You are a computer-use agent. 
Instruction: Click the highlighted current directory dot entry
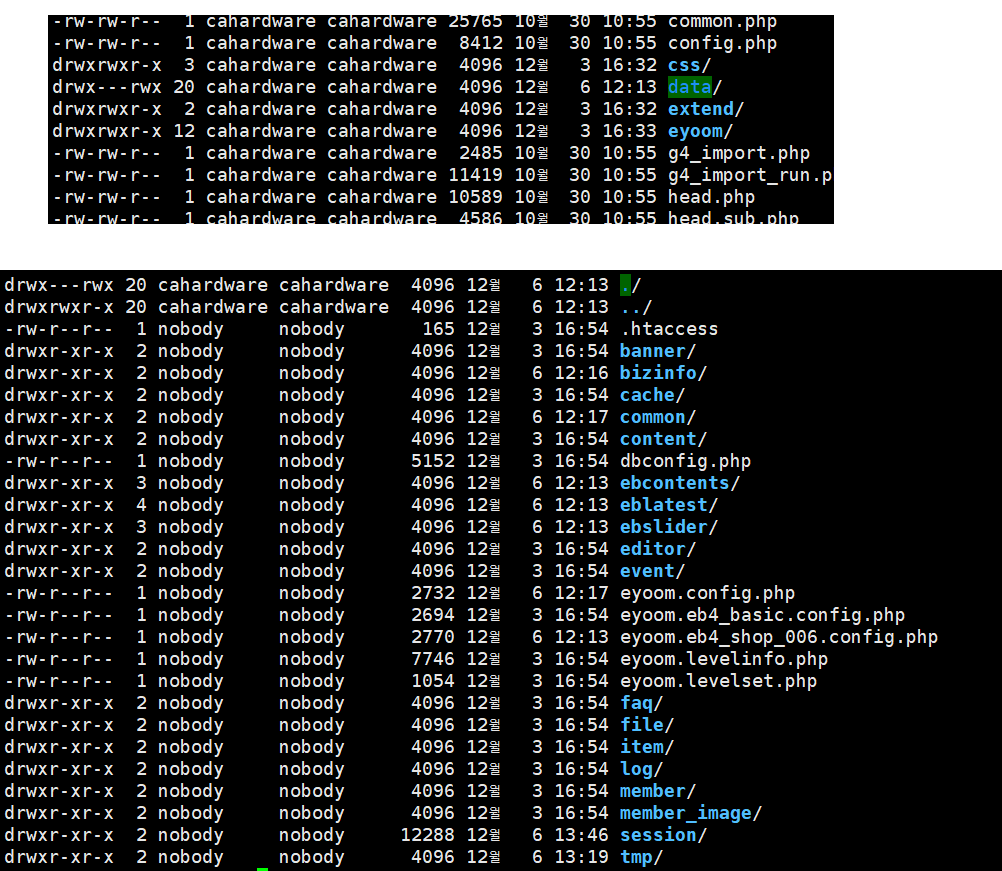point(626,285)
